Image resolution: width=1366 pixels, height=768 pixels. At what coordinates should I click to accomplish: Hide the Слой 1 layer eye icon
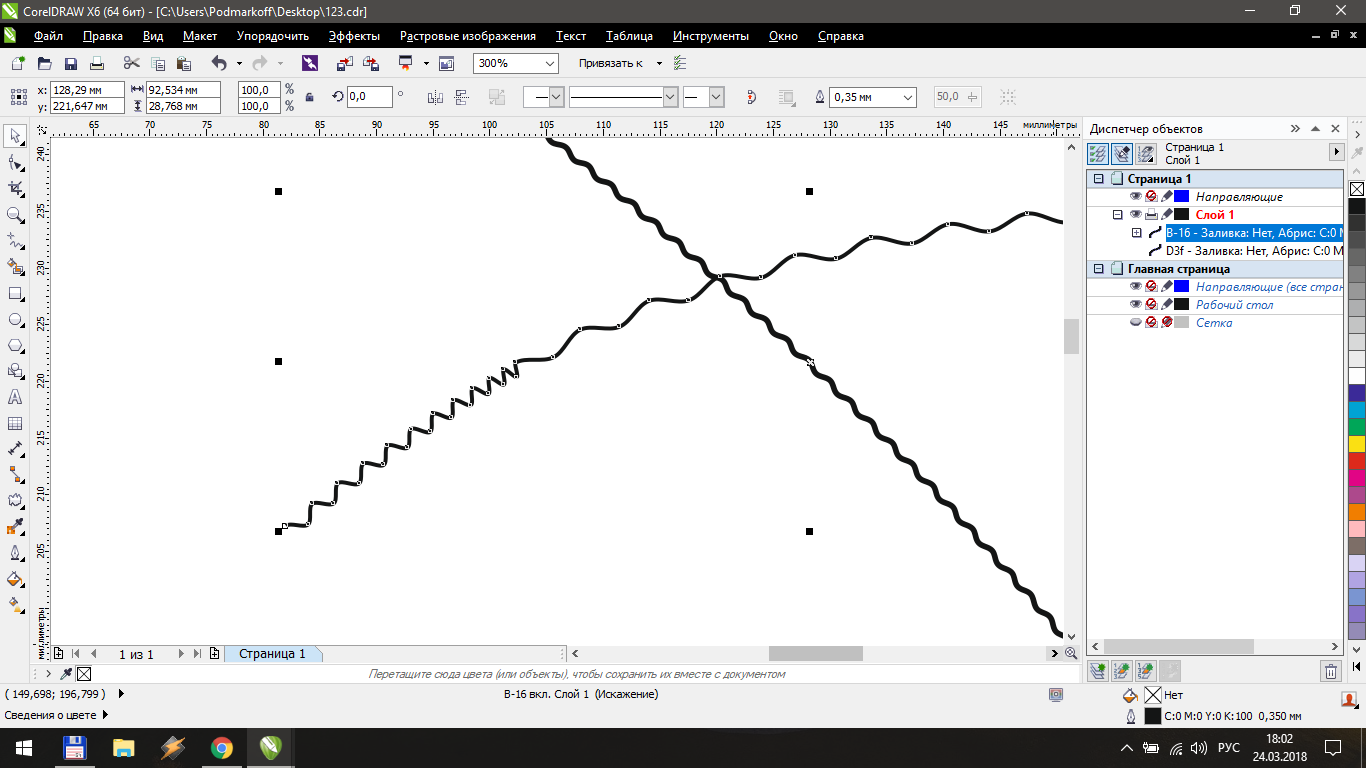(1135, 215)
